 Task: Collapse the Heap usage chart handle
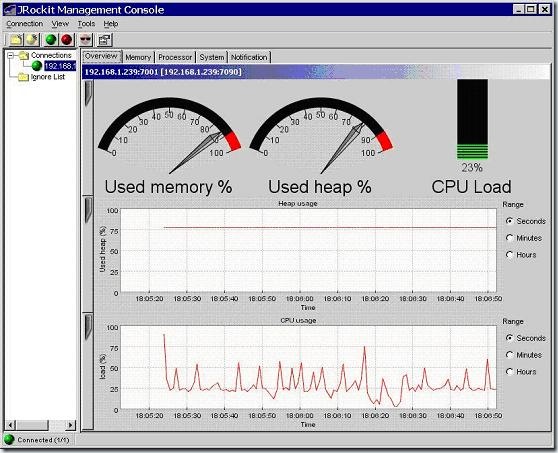[x=88, y=210]
